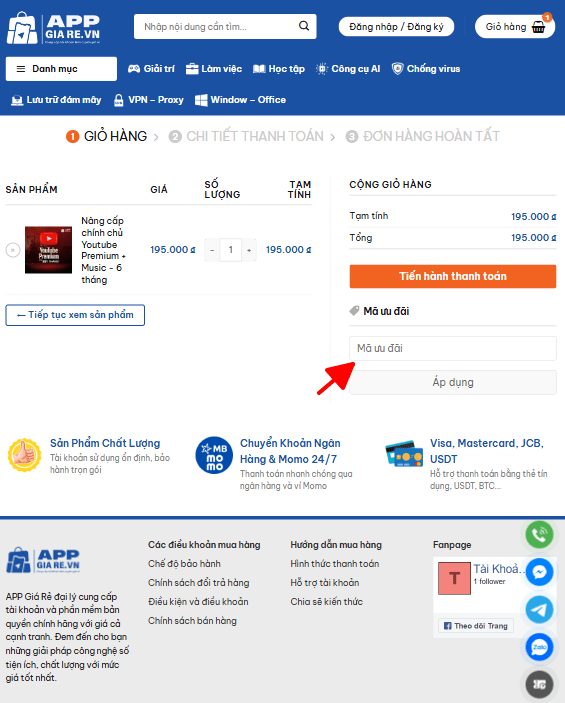The image size is (565, 703).
Task: Open the Messenger chat icon
Action: [539, 572]
